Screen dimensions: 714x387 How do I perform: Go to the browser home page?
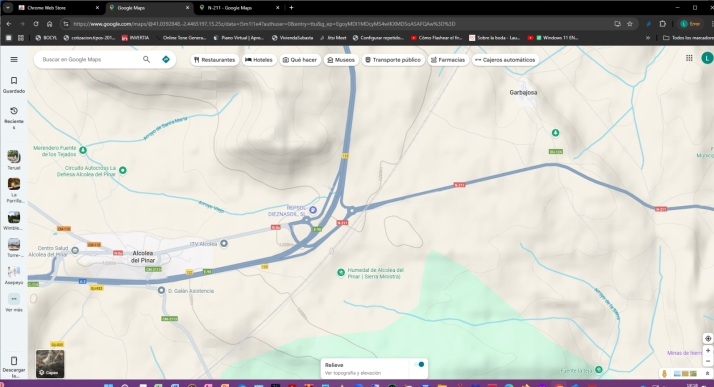click(x=50, y=24)
